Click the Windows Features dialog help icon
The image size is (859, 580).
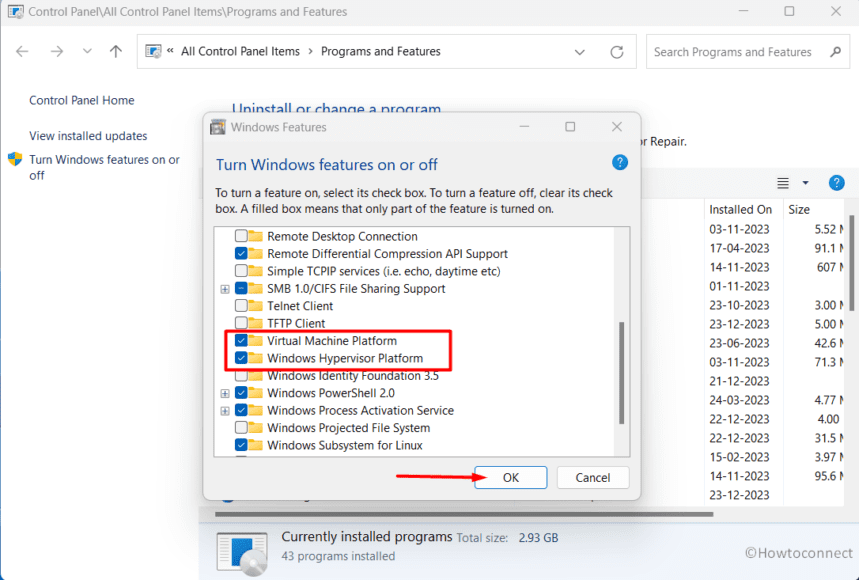click(x=620, y=163)
